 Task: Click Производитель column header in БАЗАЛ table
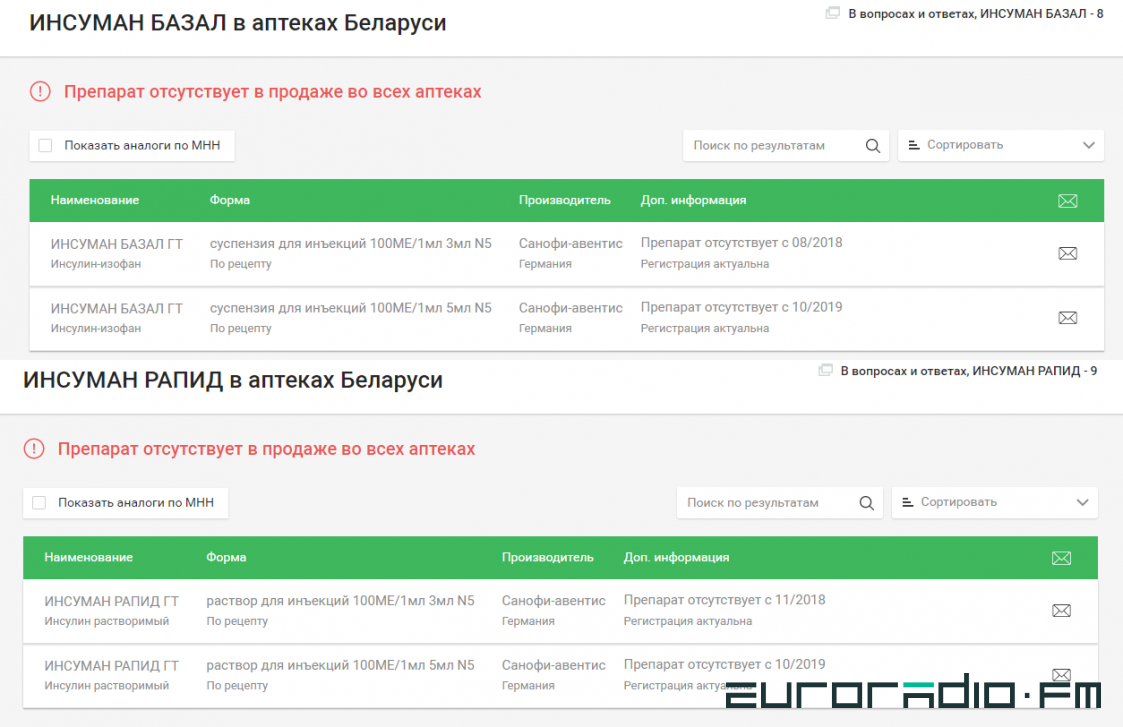564,200
